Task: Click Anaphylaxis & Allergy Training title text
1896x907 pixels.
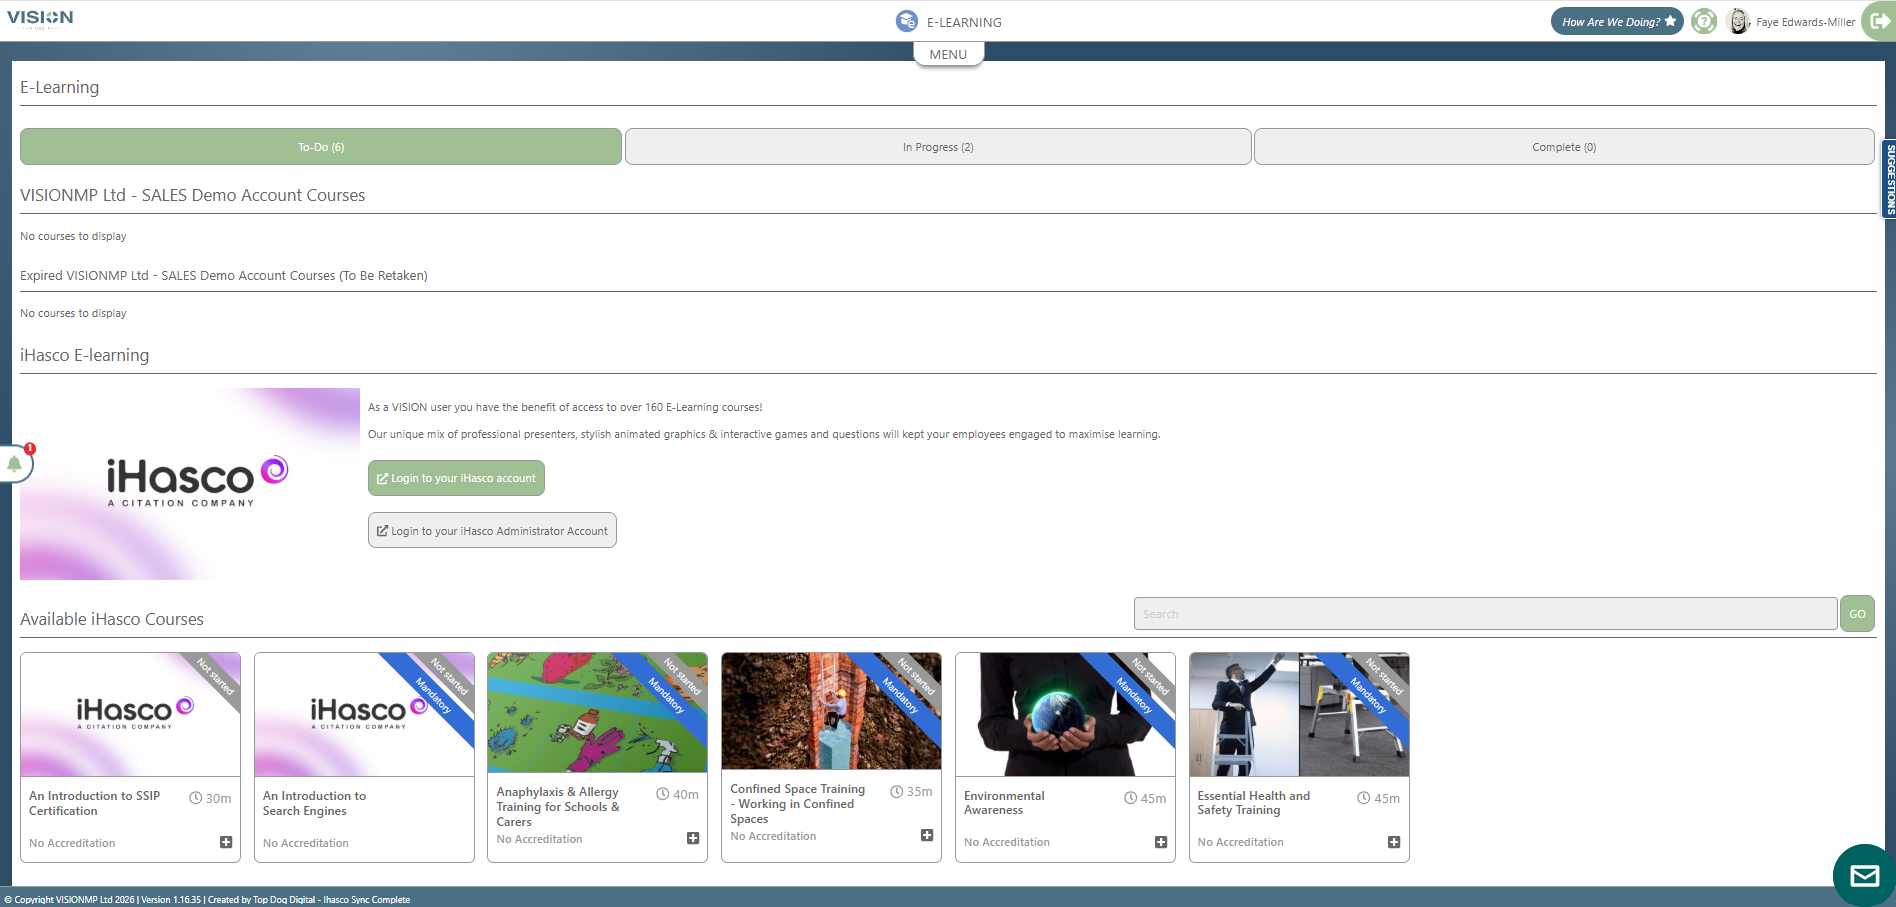Action: point(557,806)
